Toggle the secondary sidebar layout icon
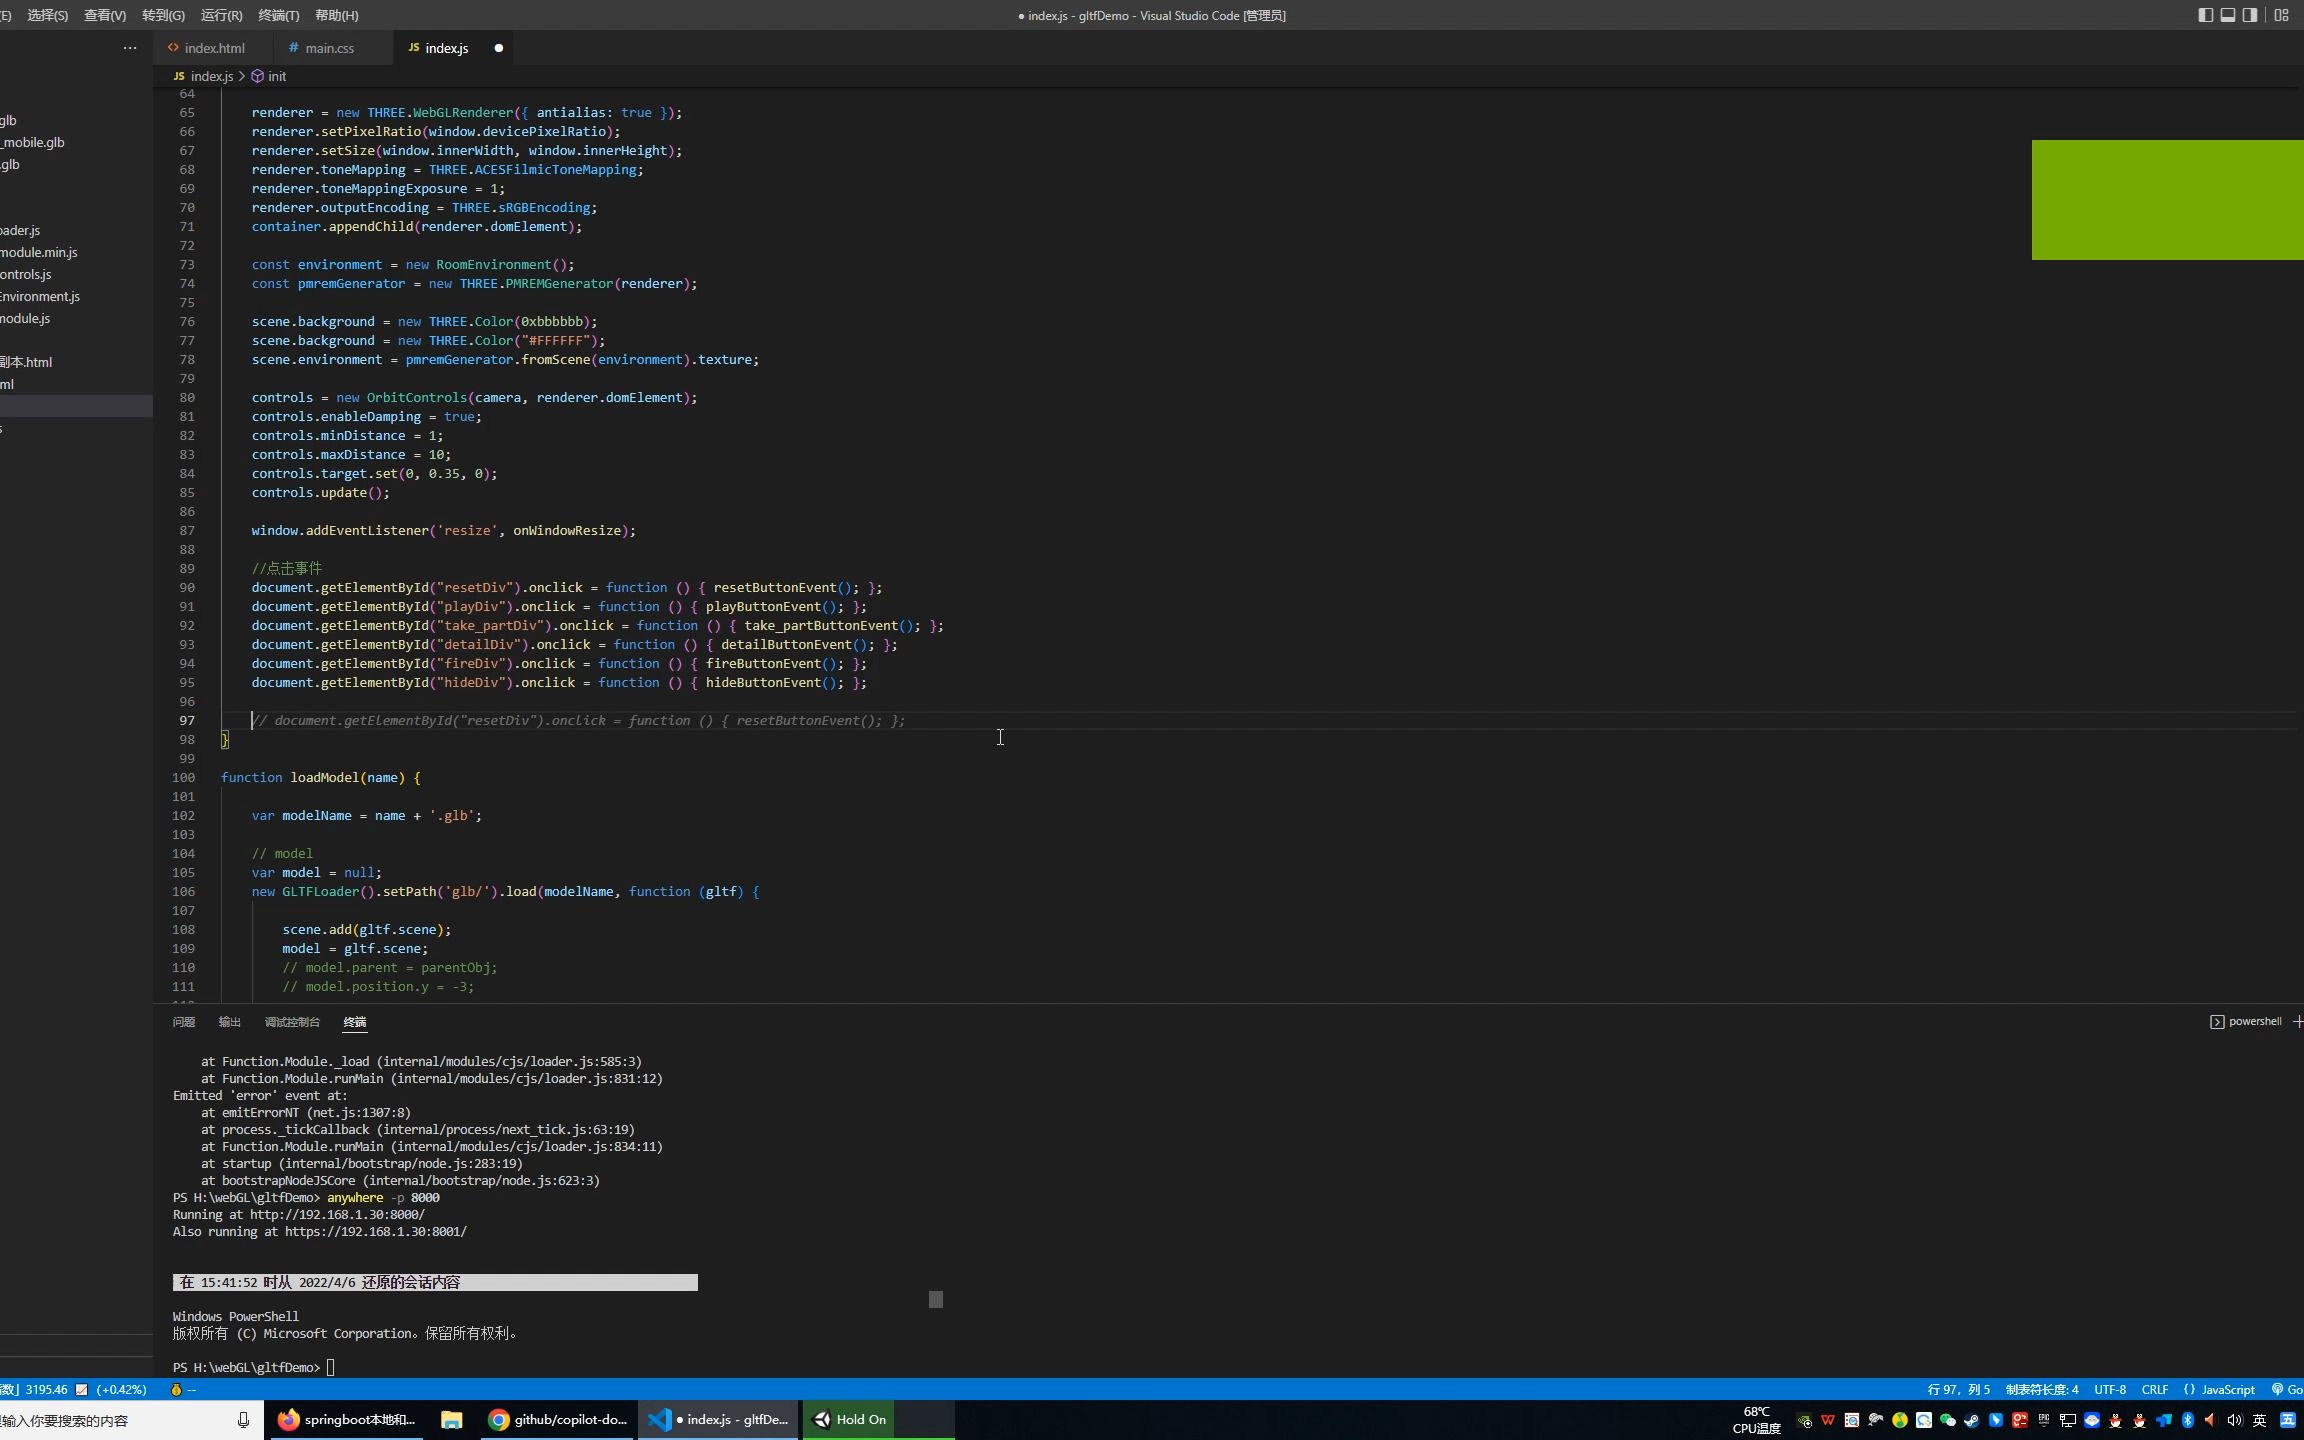The image size is (2304, 1440). click(2250, 15)
